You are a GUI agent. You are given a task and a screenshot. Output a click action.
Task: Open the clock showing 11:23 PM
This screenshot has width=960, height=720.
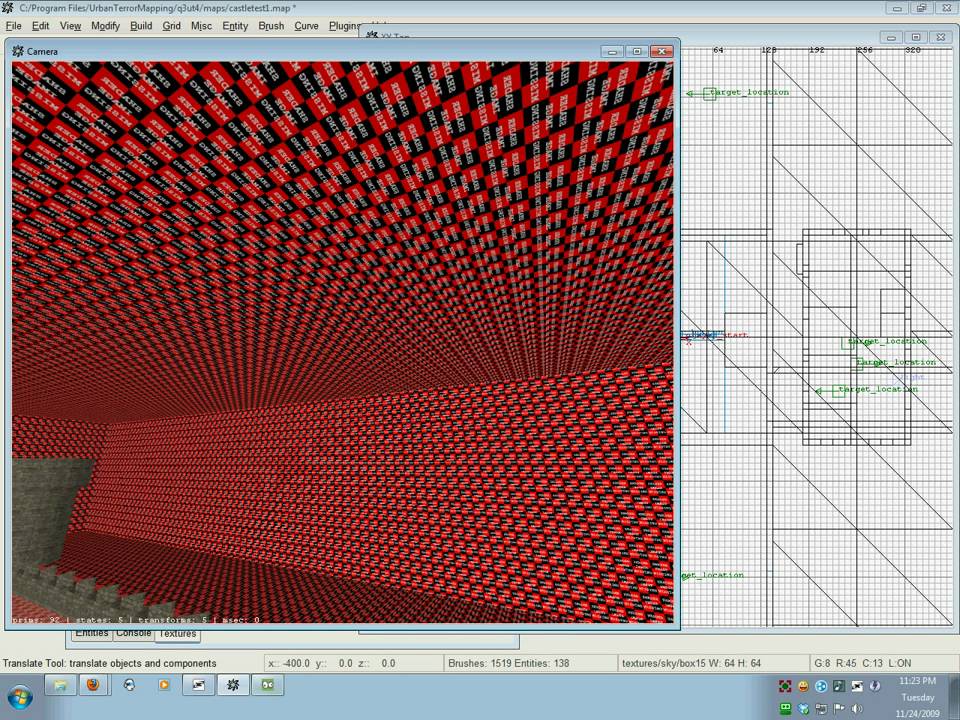(x=917, y=697)
